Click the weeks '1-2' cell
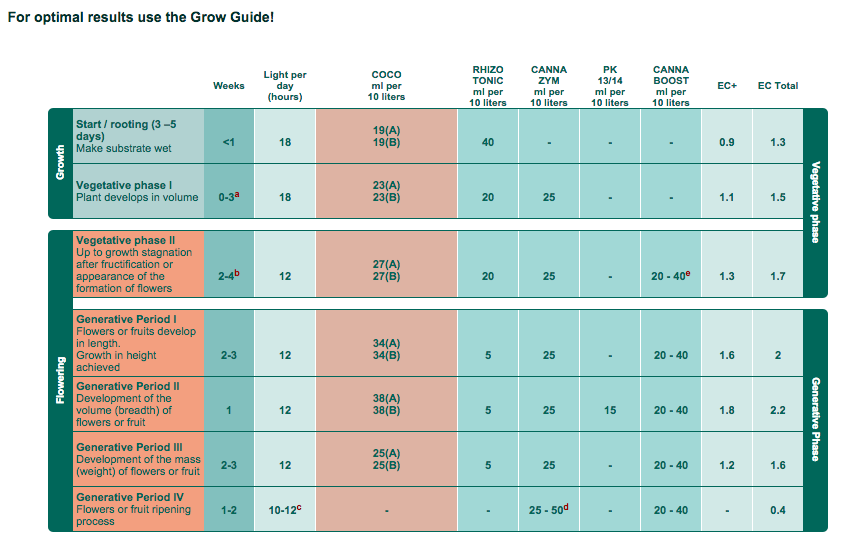This screenshot has height=549, width=867. pyautogui.click(x=229, y=509)
